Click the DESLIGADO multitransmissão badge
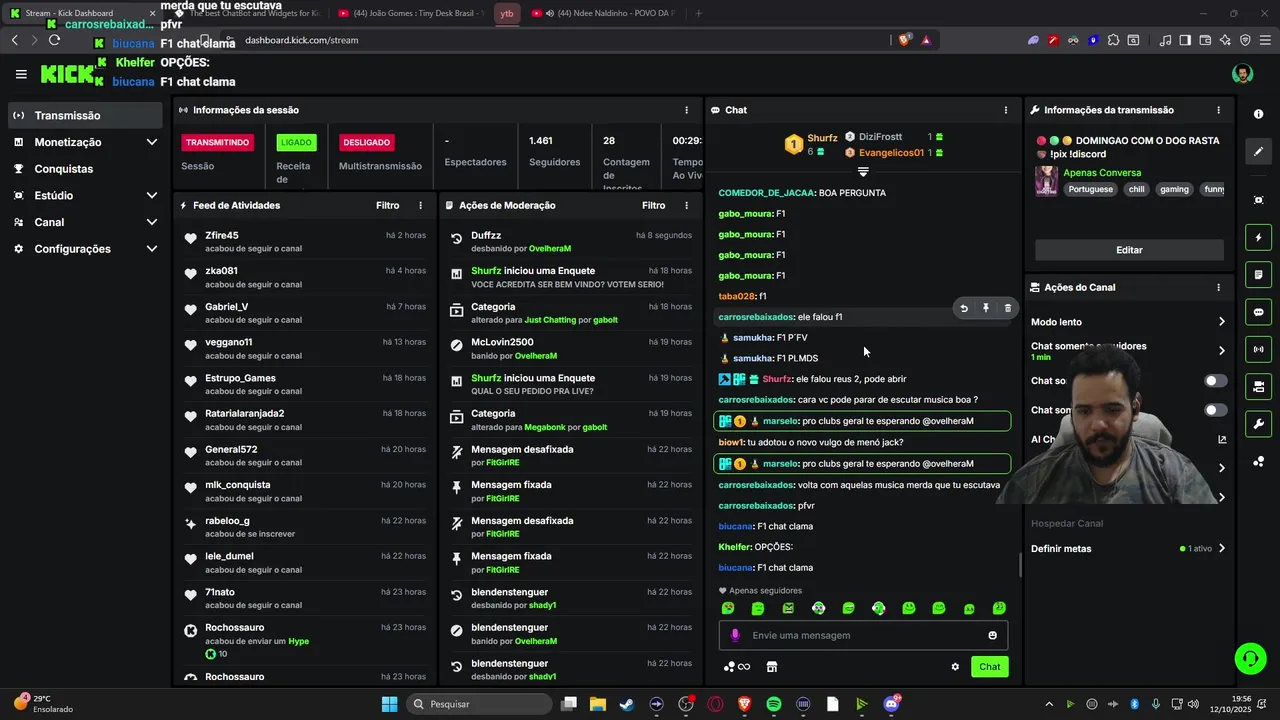The width and height of the screenshot is (1280, 720). click(x=367, y=142)
